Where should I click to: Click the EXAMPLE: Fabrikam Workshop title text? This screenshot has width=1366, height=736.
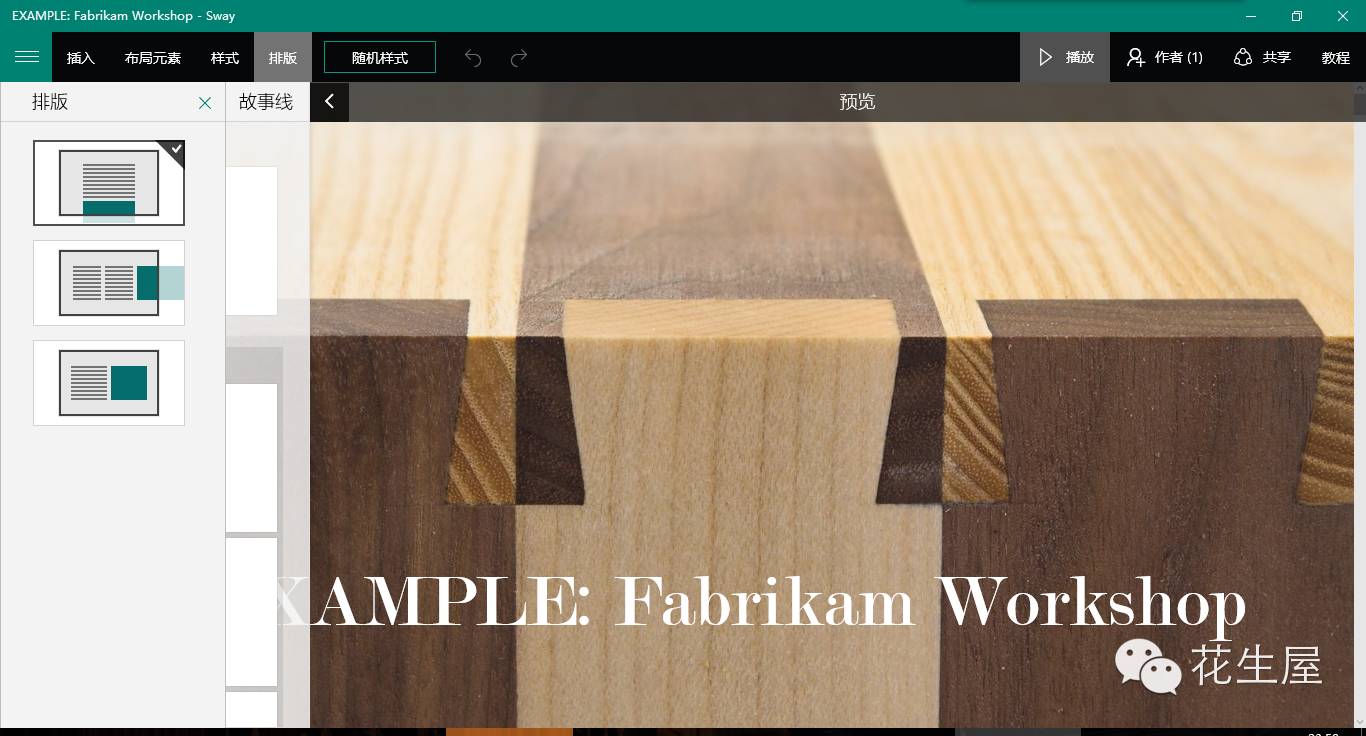(x=760, y=602)
